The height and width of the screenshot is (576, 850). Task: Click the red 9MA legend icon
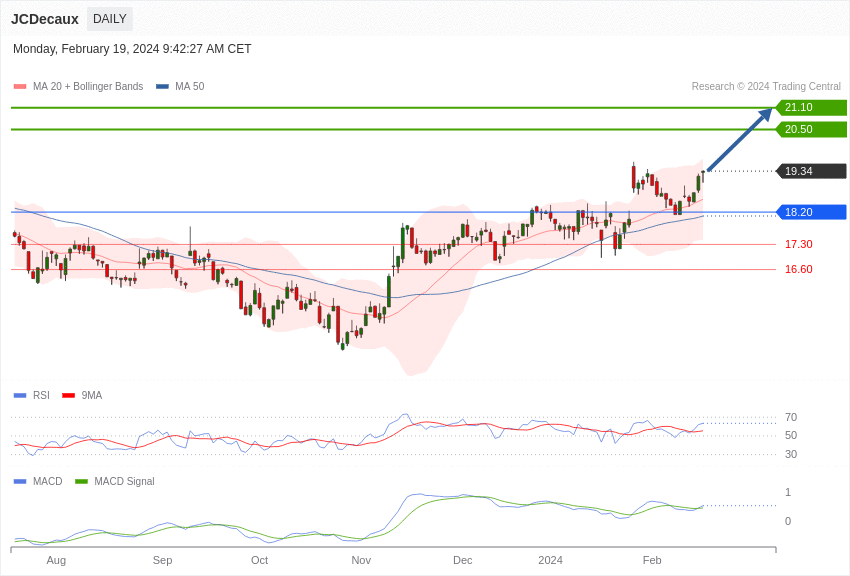[68, 396]
